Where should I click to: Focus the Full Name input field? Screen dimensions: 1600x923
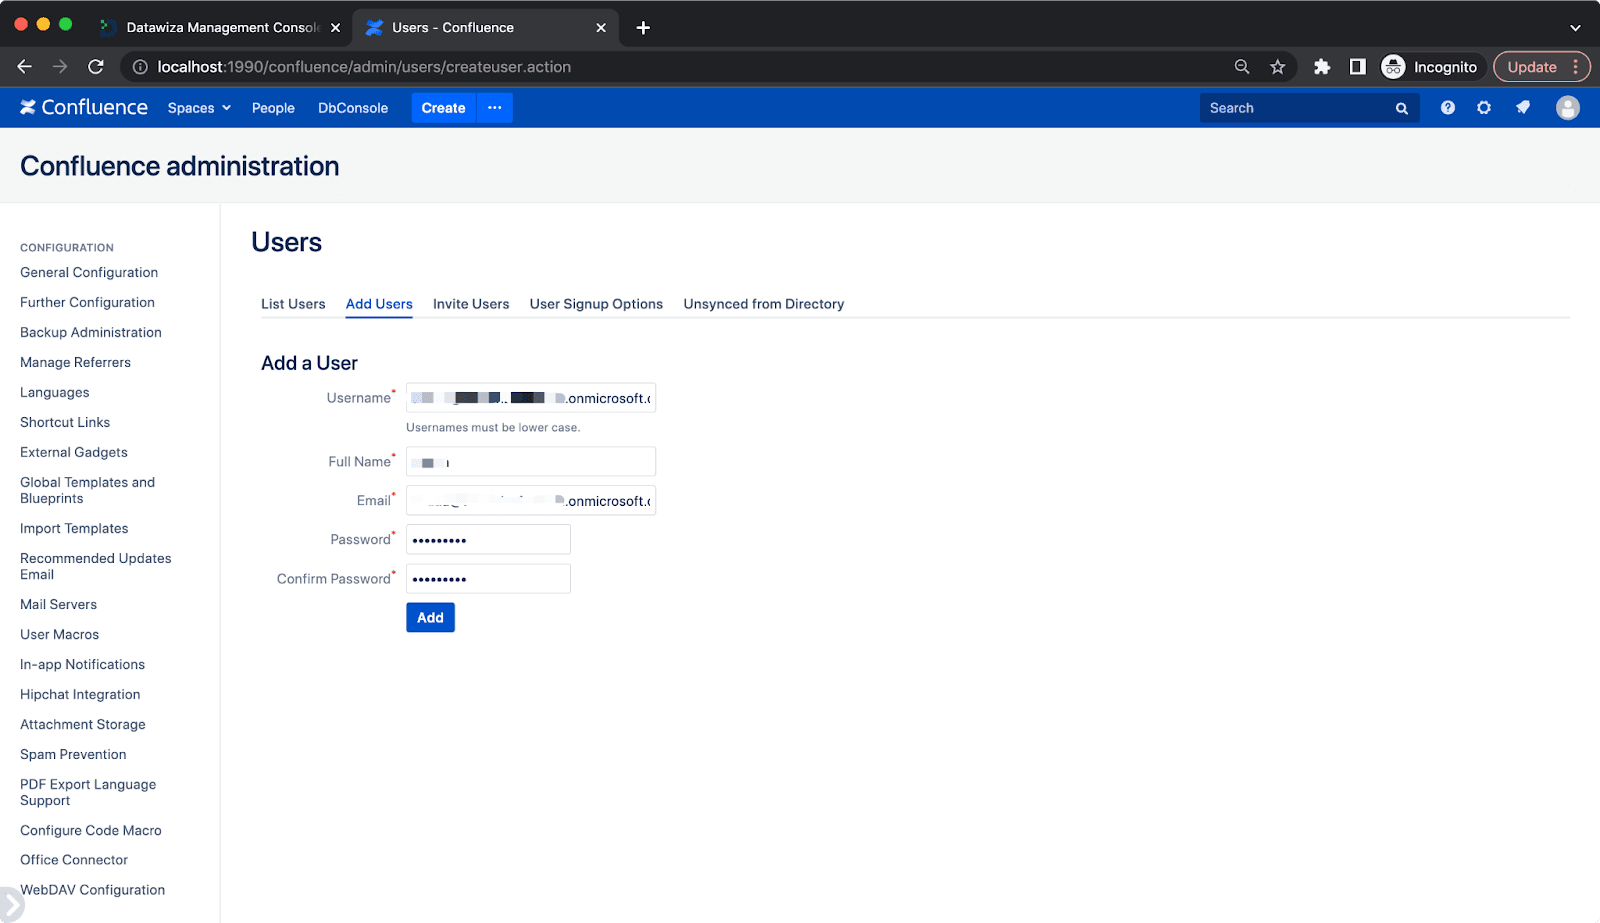[x=531, y=461]
